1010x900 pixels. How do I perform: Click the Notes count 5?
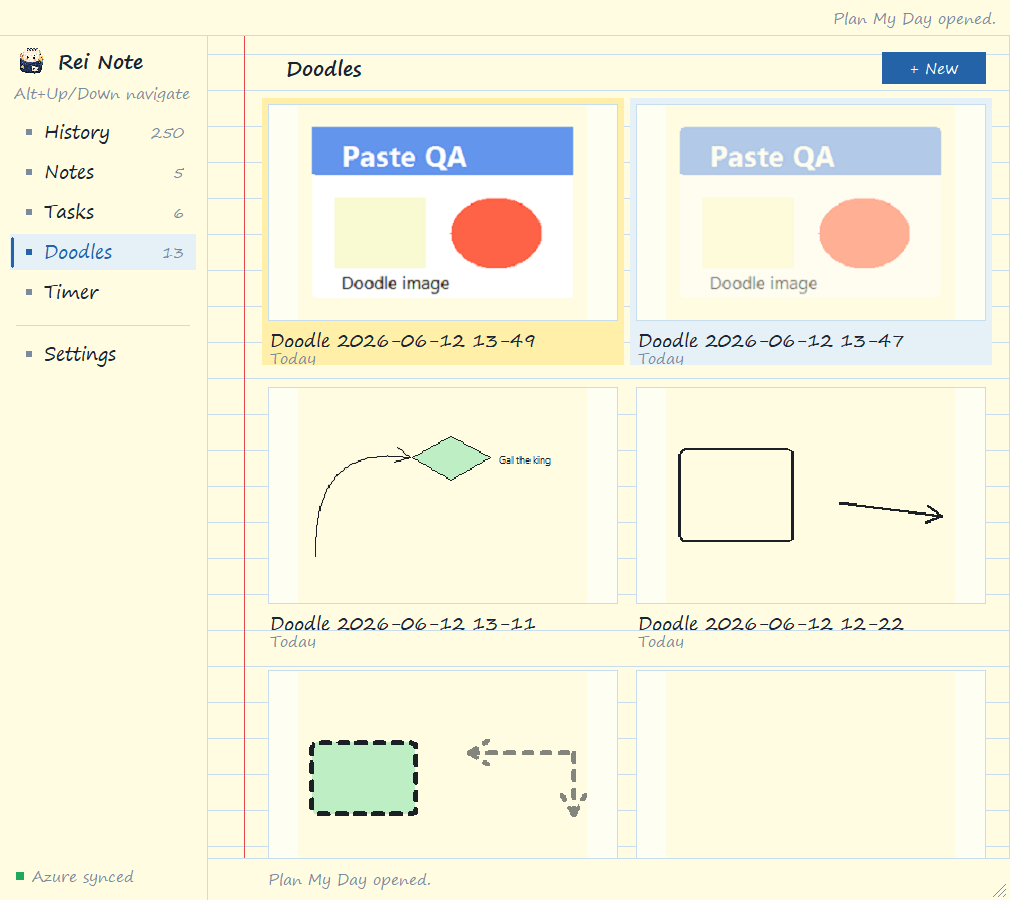178,173
